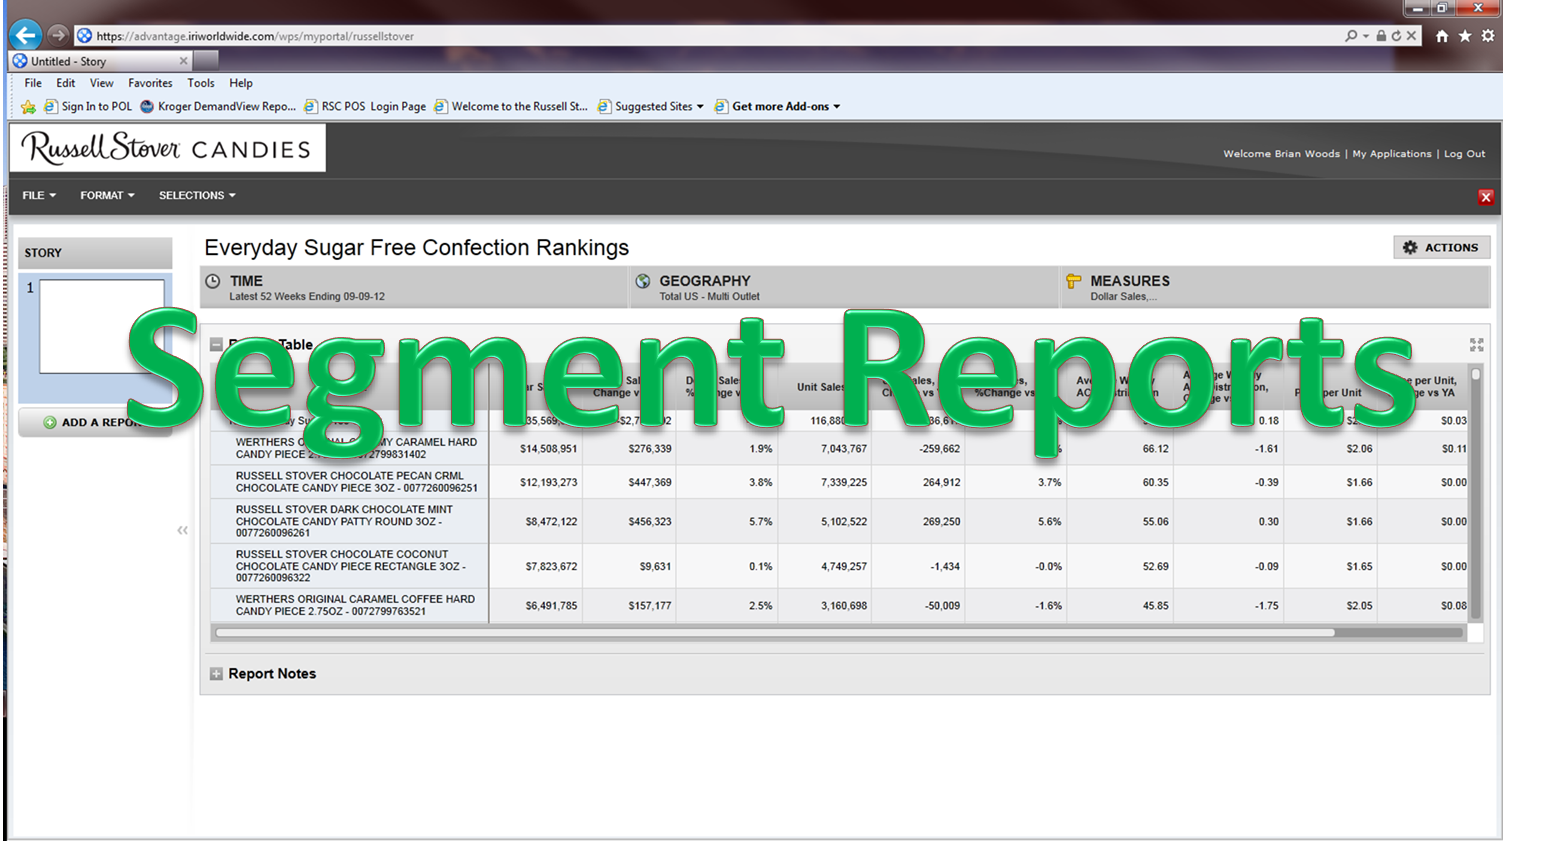Click the browser home icon
Screen dimensions: 1542x841
1441,36
